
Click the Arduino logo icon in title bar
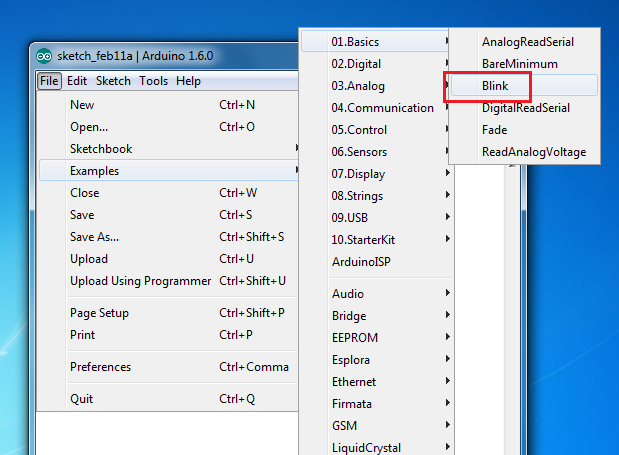click(44, 56)
